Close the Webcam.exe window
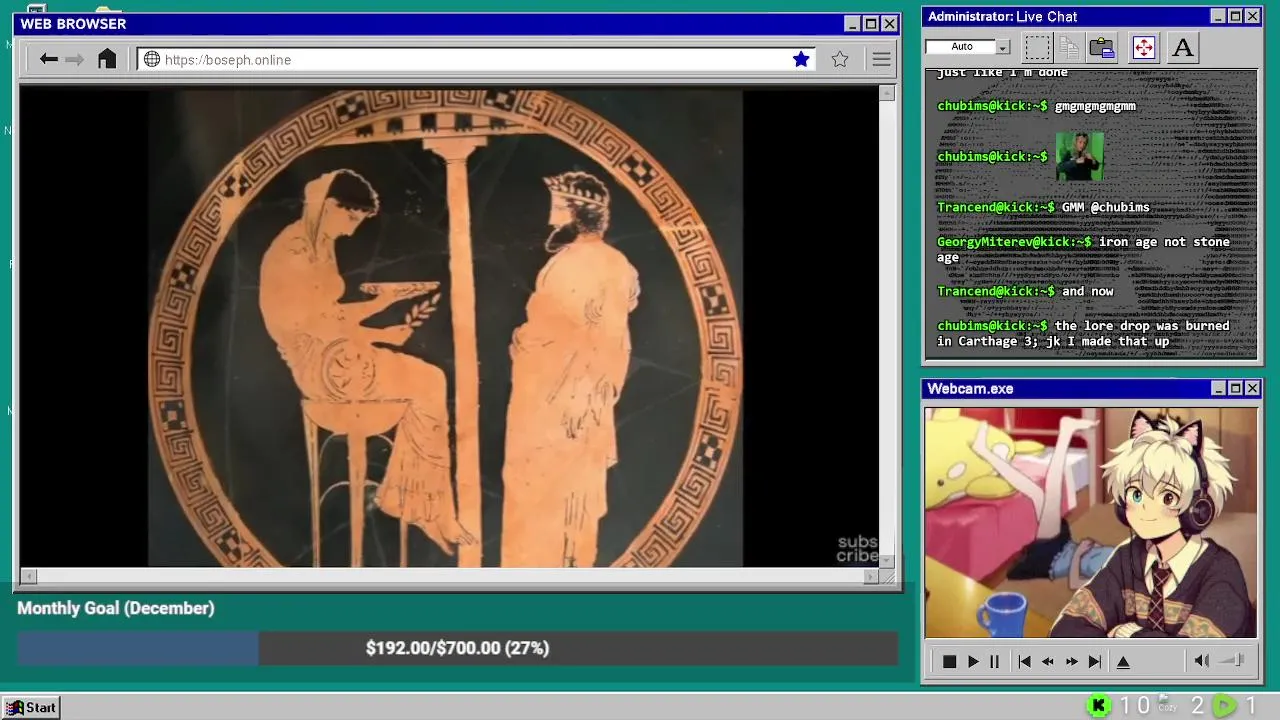The height and width of the screenshot is (720, 1280). coord(1252,388)
